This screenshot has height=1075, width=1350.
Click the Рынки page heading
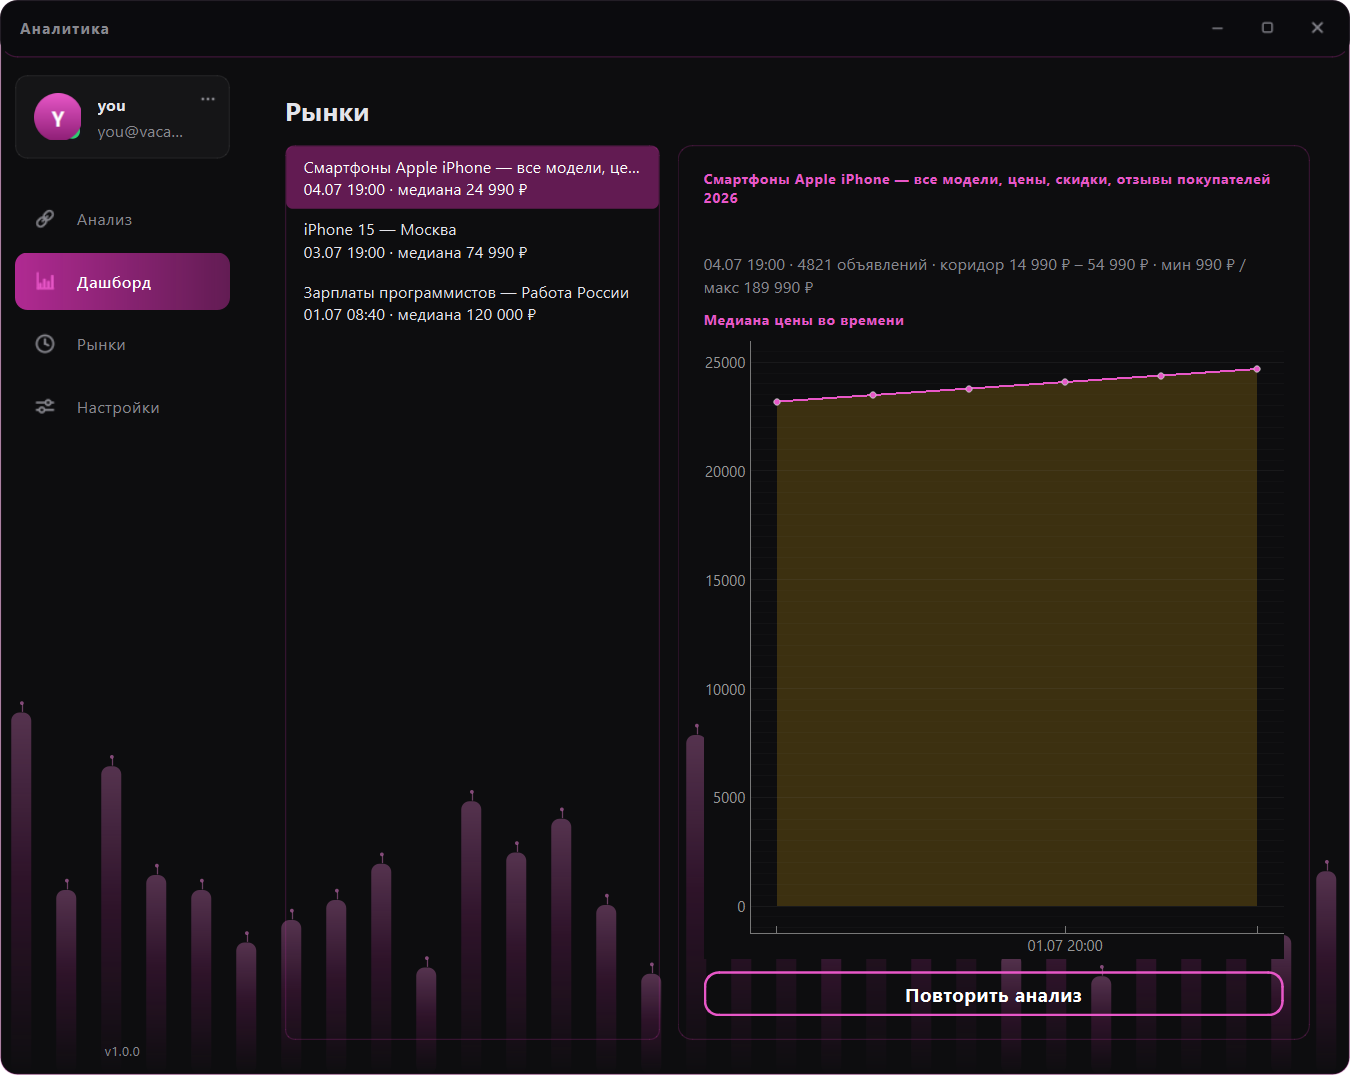point(327,113)
